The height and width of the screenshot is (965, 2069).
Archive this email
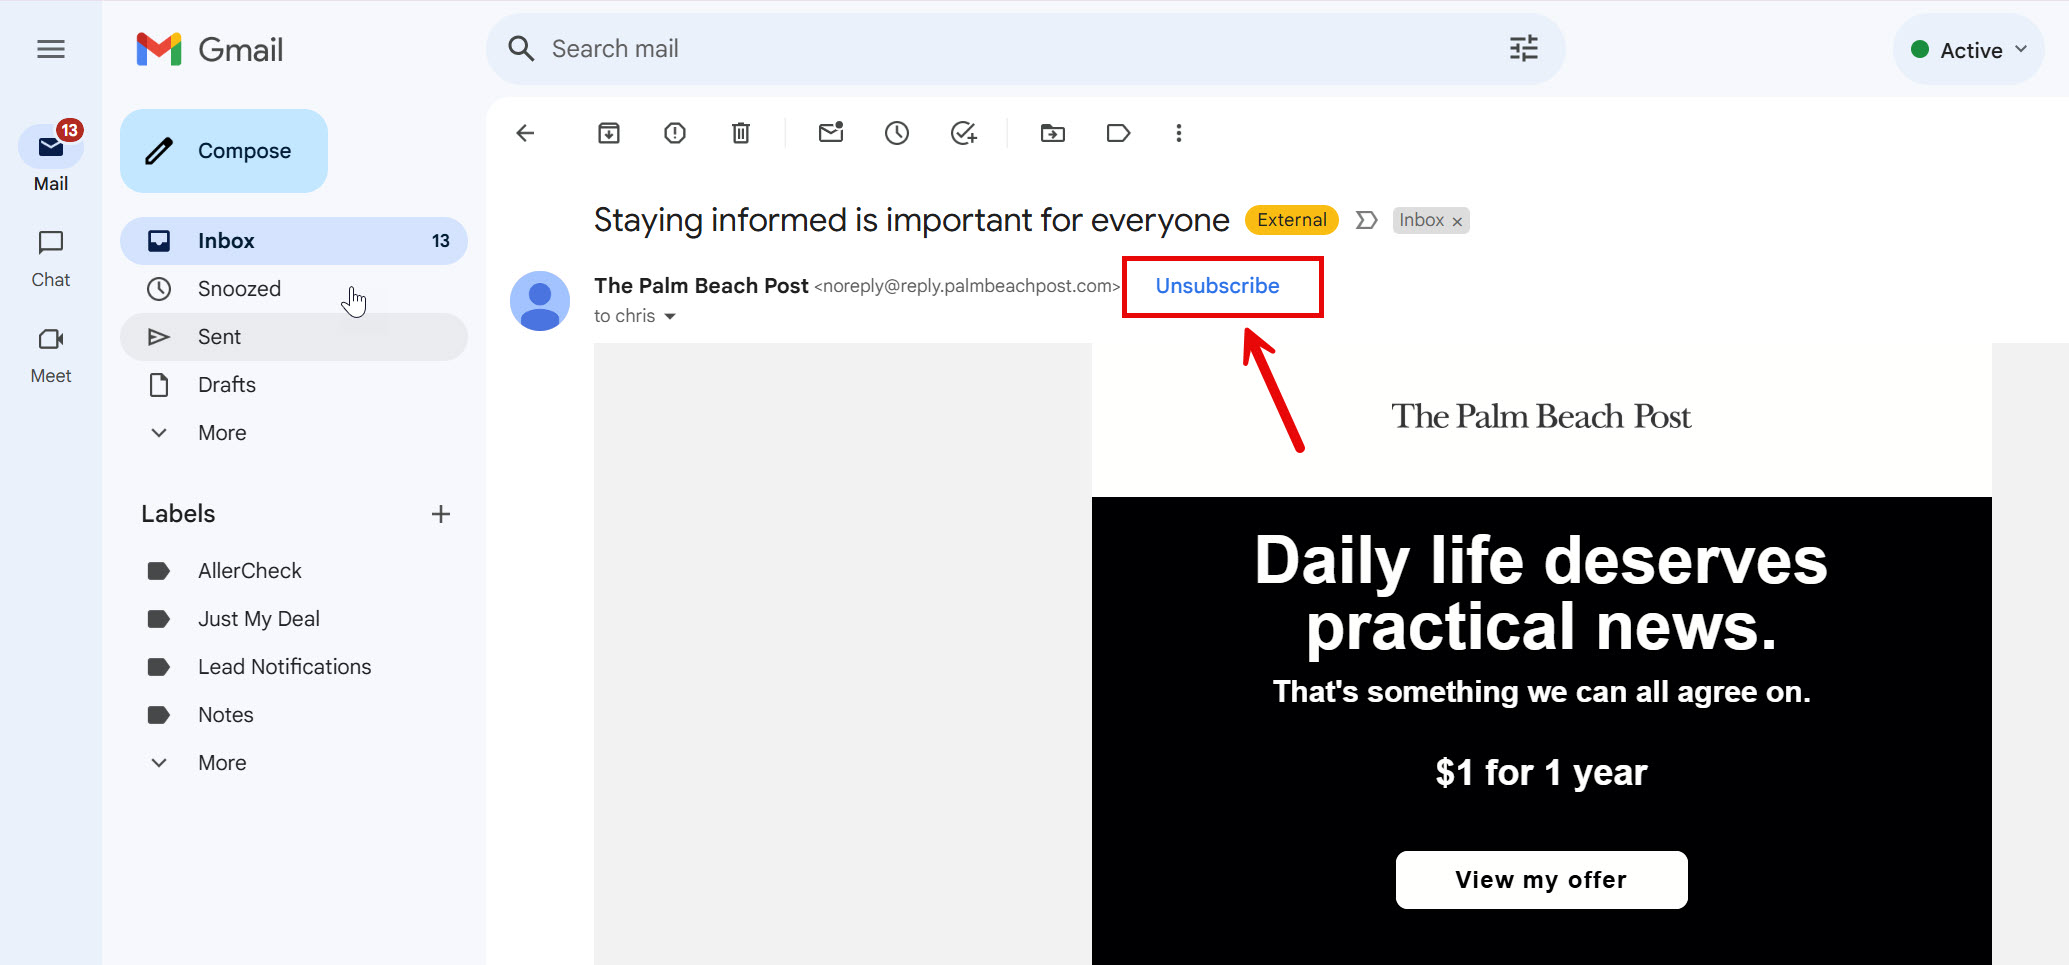[609, 133]
